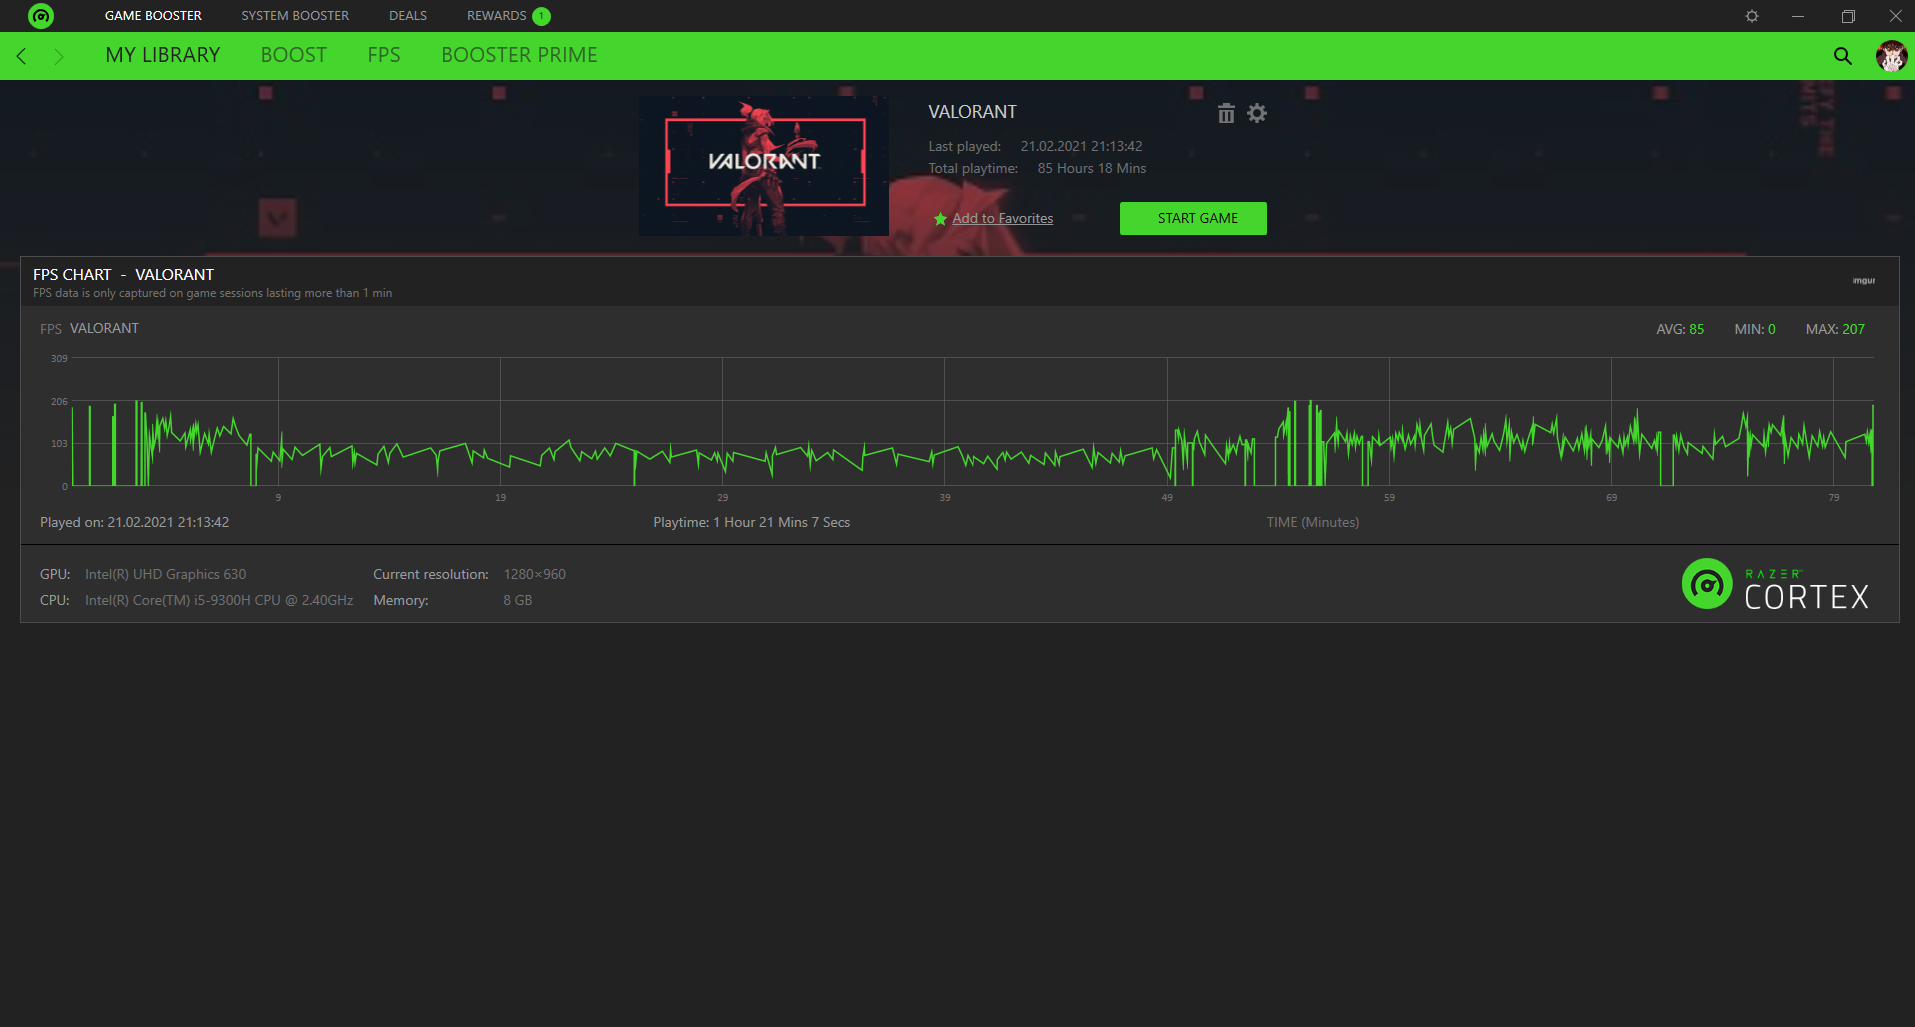Click the Start Game button
This screenshot has width=1915, height=1027.
1193,218
